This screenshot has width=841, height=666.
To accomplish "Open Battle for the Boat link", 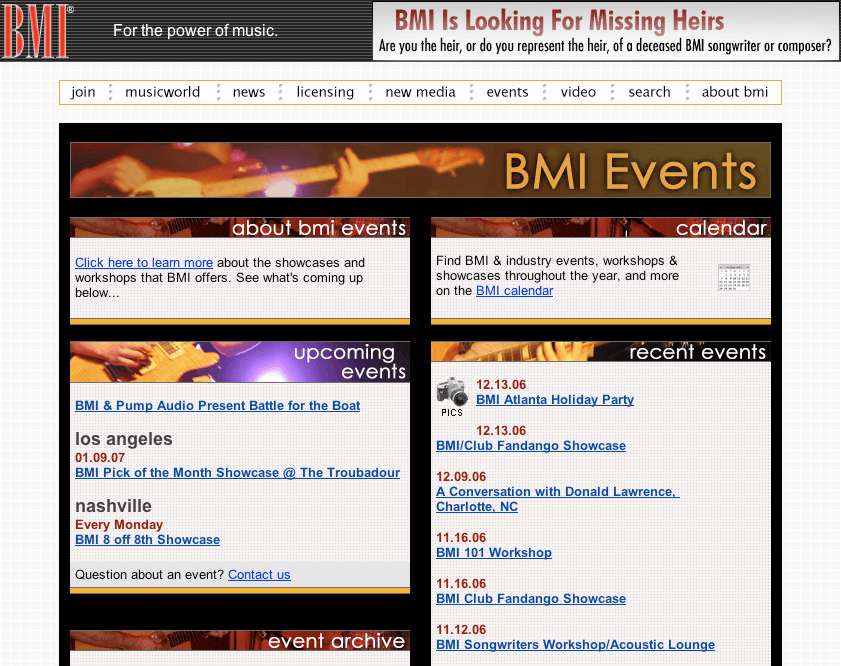I will click(217, 406).
